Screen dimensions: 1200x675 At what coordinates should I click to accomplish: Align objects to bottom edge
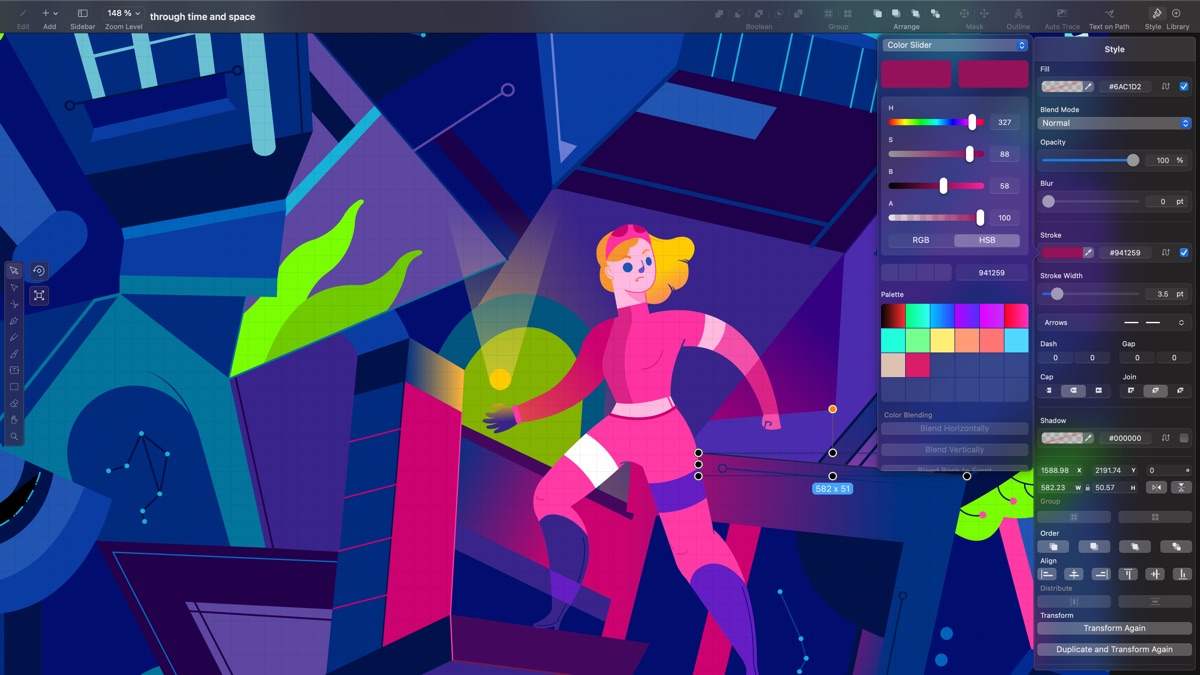click(1182, 574)
